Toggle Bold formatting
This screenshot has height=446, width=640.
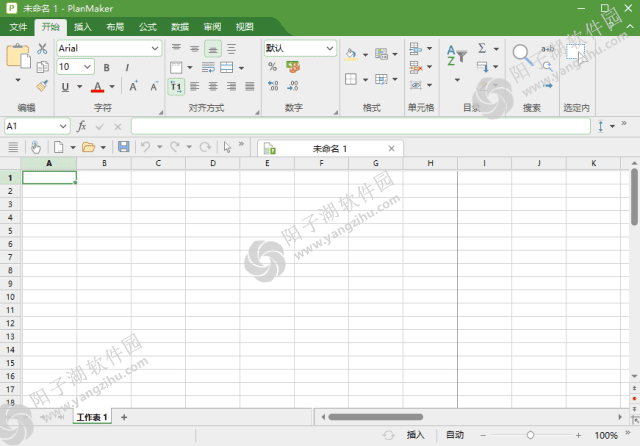point(107,67)
